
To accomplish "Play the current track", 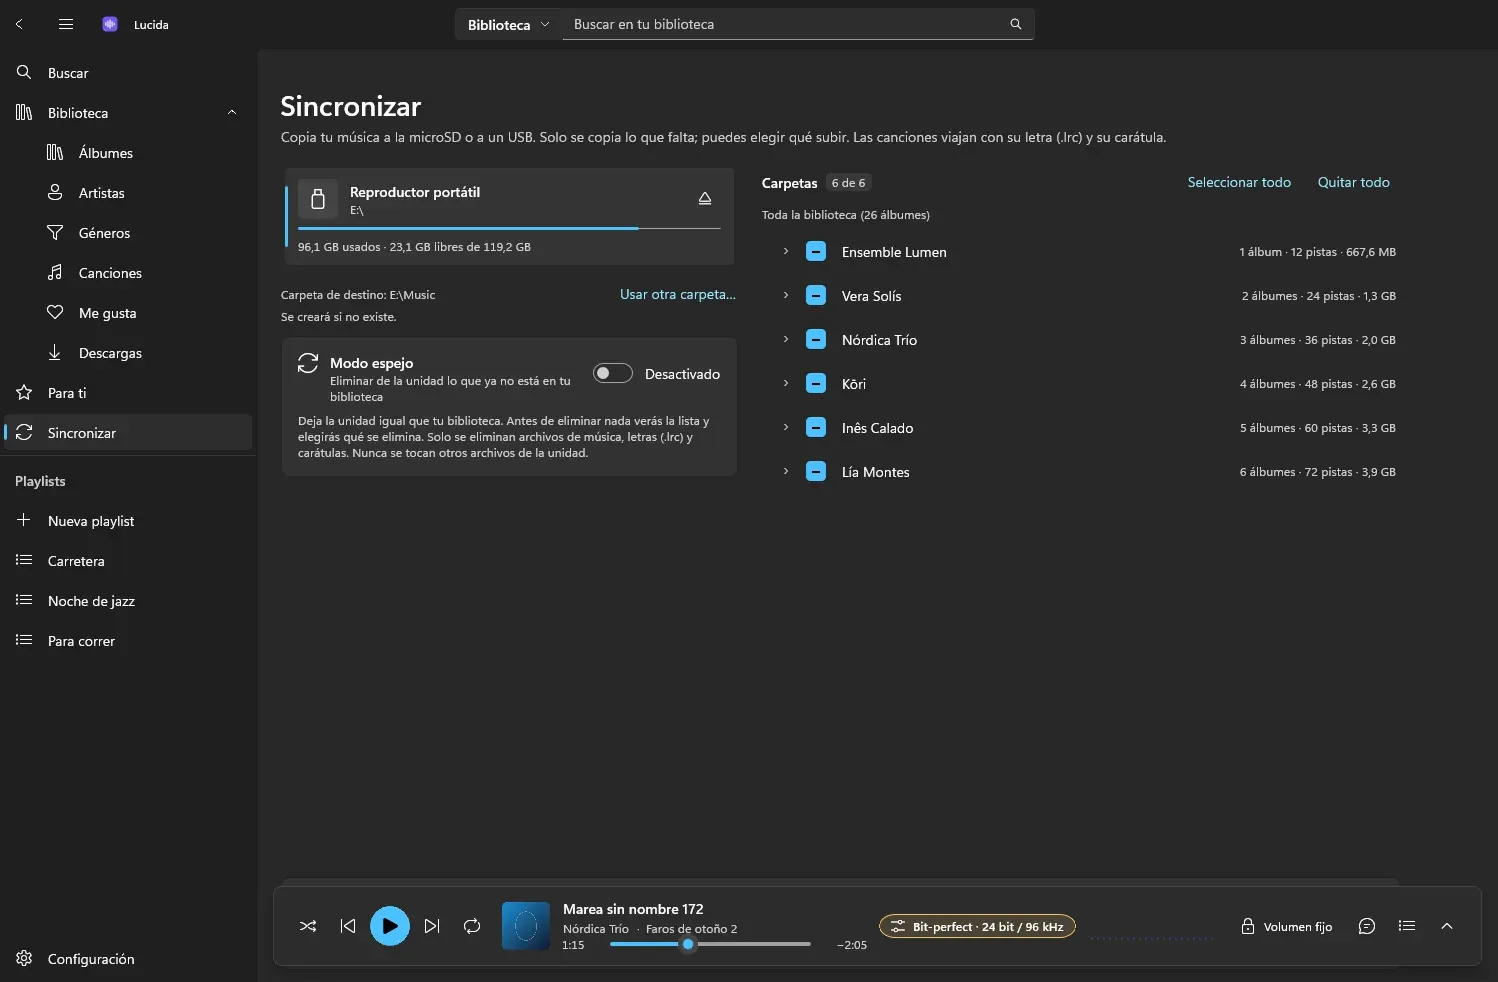I will [x=390, y=926].
